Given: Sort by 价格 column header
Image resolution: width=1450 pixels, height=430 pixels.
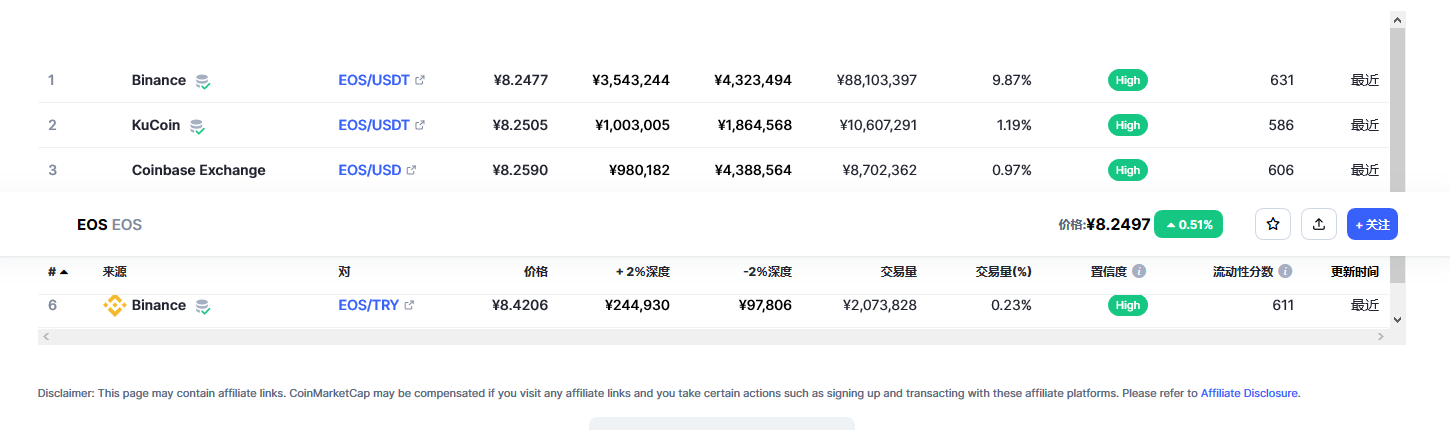Looking at the screenshot, I should pyautogui.click(x=536, y=271).
